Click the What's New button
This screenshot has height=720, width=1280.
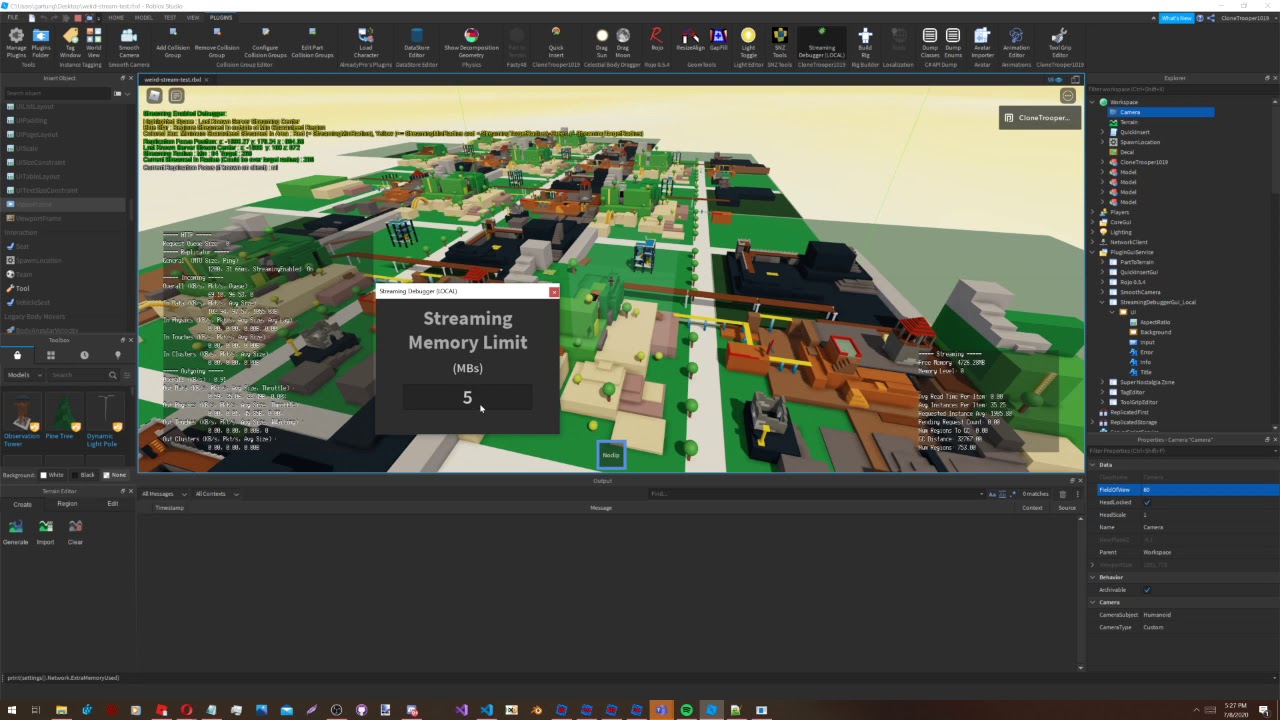(x=1175, y=18)
